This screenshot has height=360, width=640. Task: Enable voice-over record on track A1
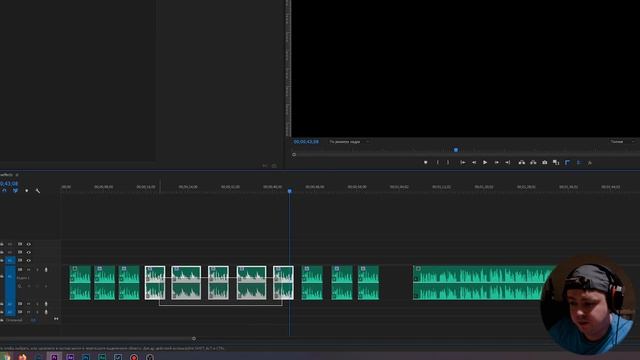point(46,270)
